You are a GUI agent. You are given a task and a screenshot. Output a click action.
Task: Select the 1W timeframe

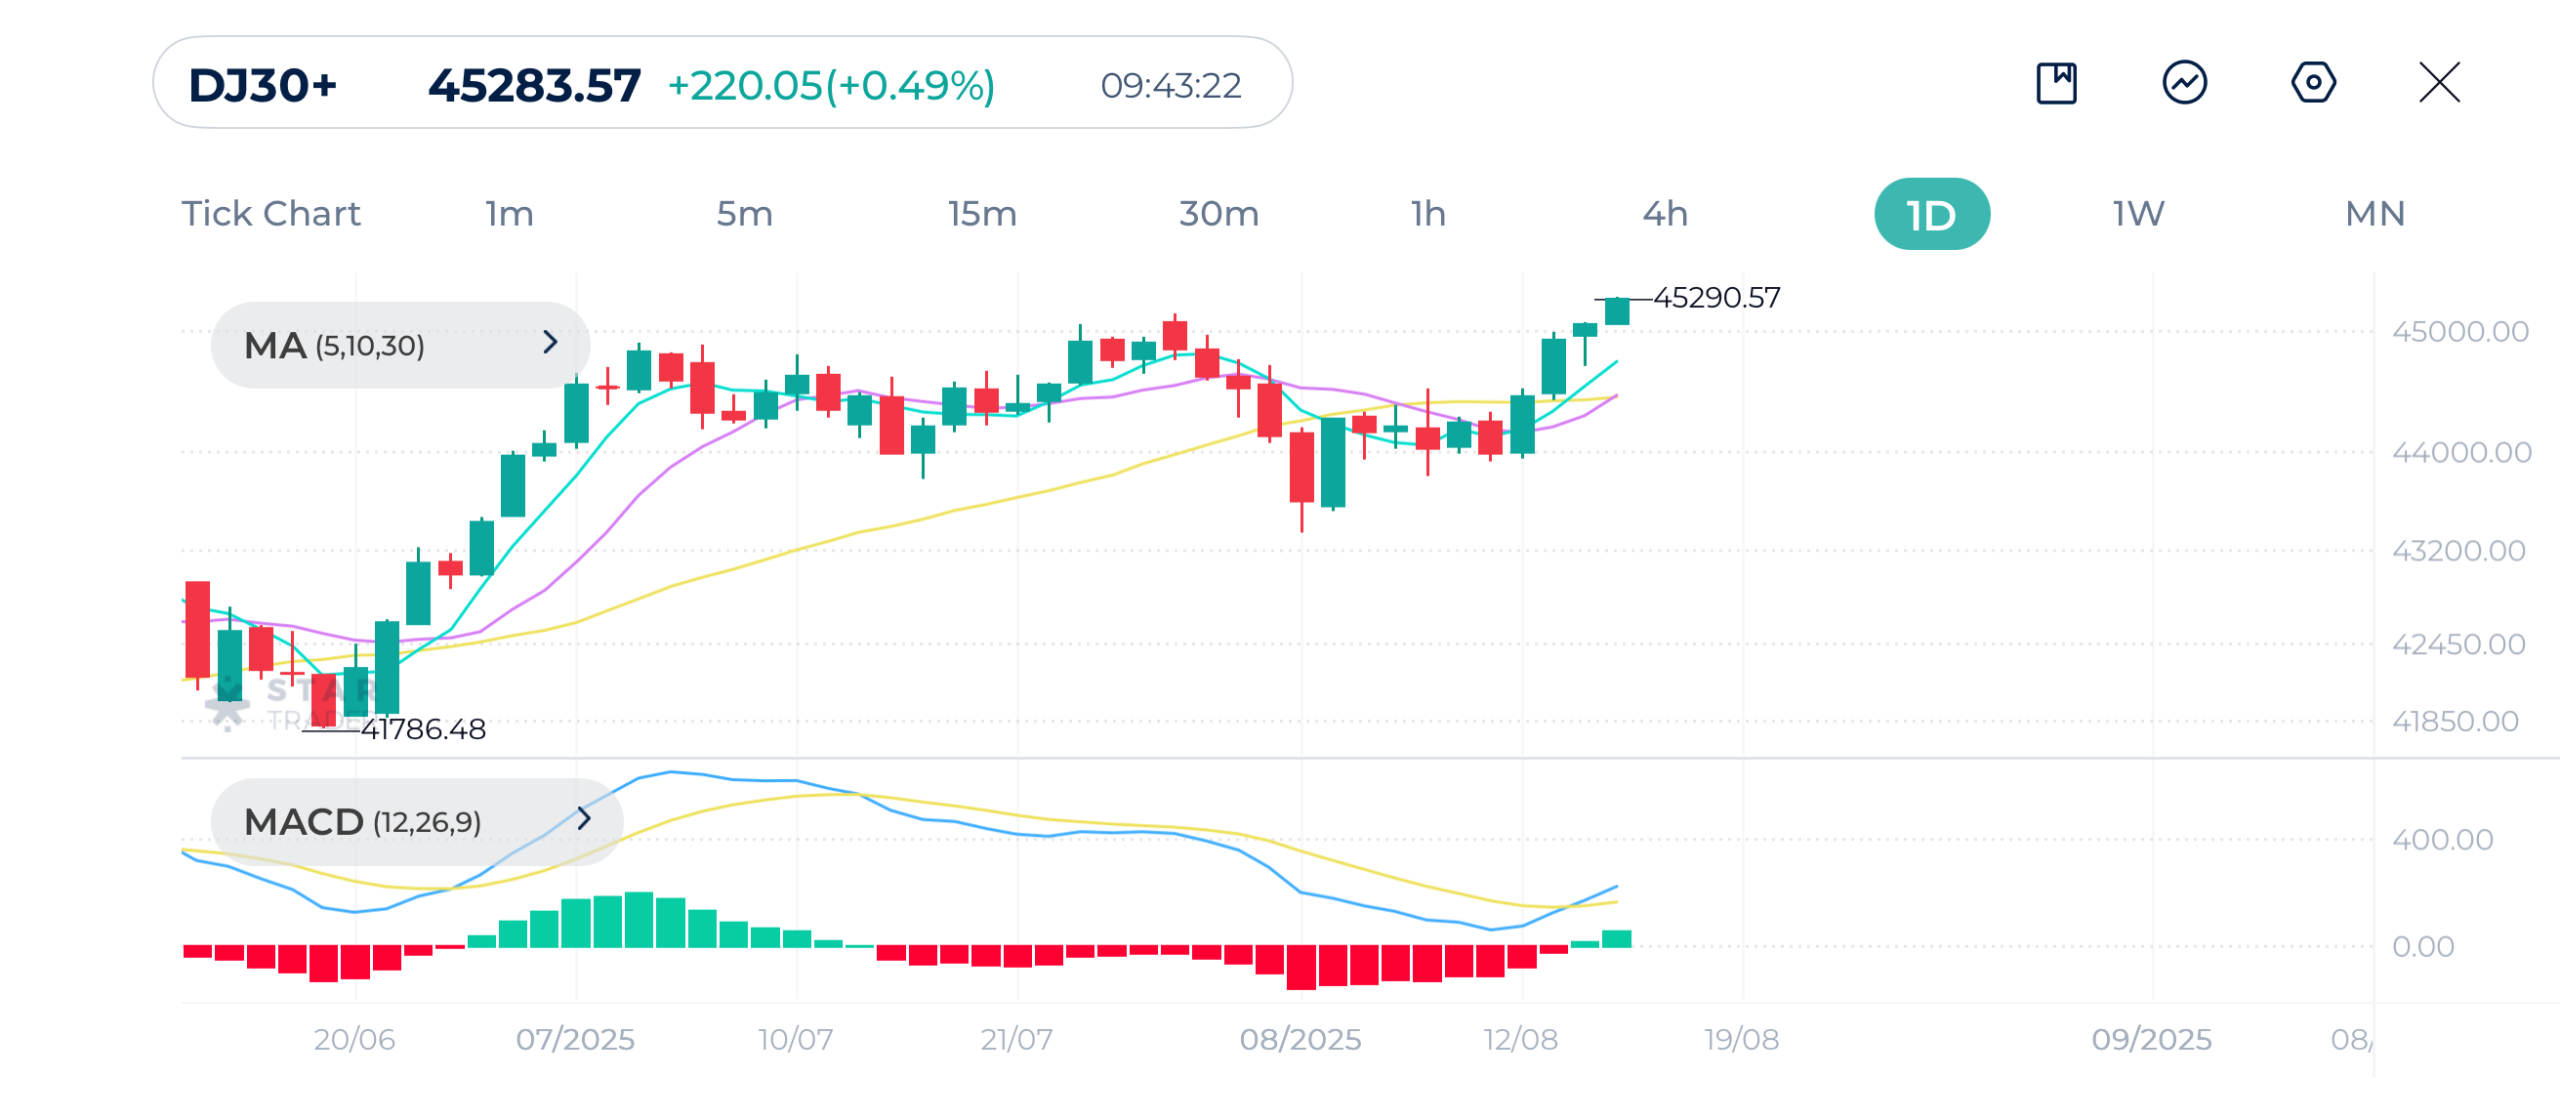pyautogui.click(x=2138, y=214)
